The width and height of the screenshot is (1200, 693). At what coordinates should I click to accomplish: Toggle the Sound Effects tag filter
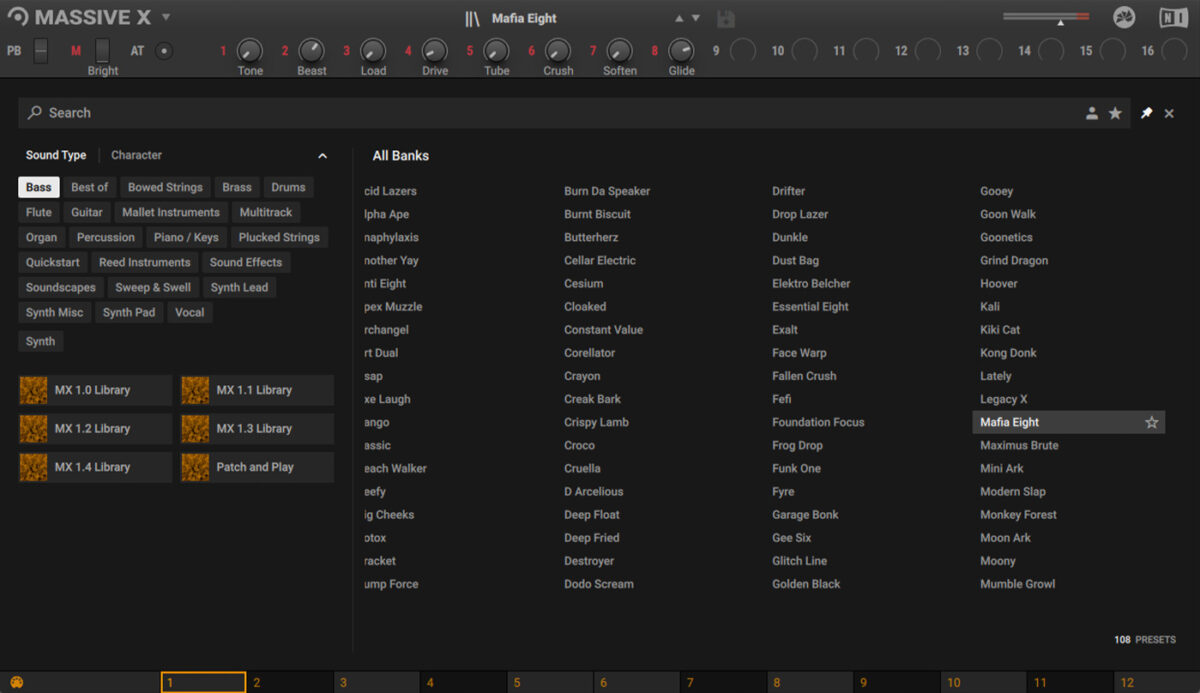246,262
